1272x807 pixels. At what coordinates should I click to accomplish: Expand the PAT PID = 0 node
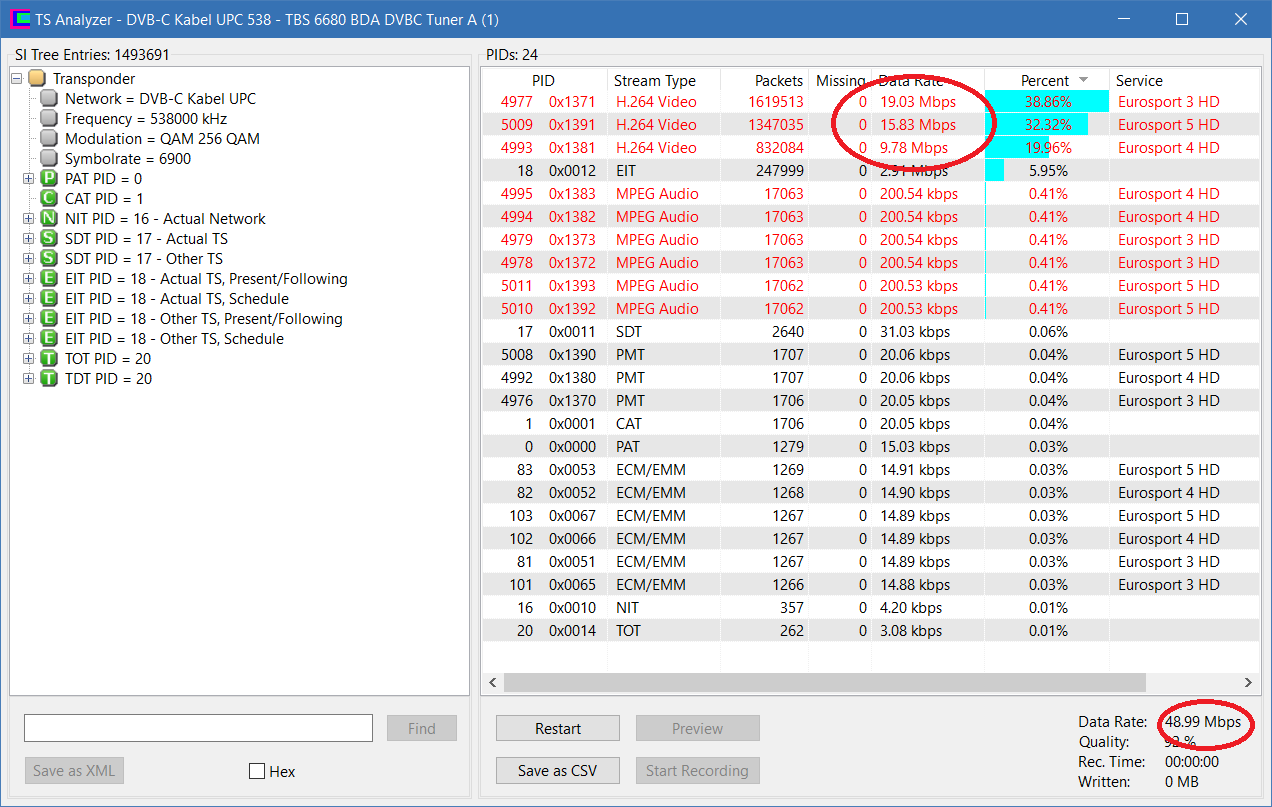click(x=28, y=179)
